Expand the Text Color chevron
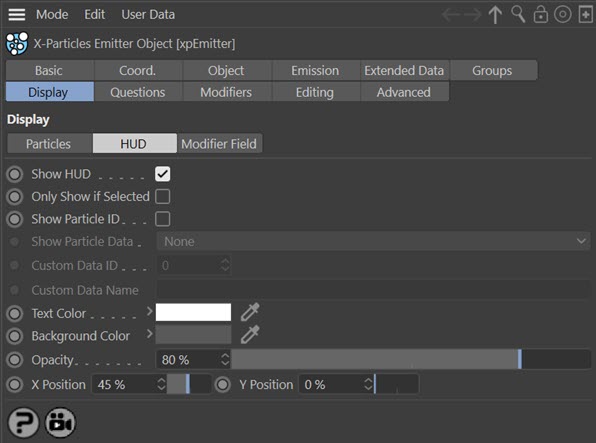596x443 pixels. point(149,311)
